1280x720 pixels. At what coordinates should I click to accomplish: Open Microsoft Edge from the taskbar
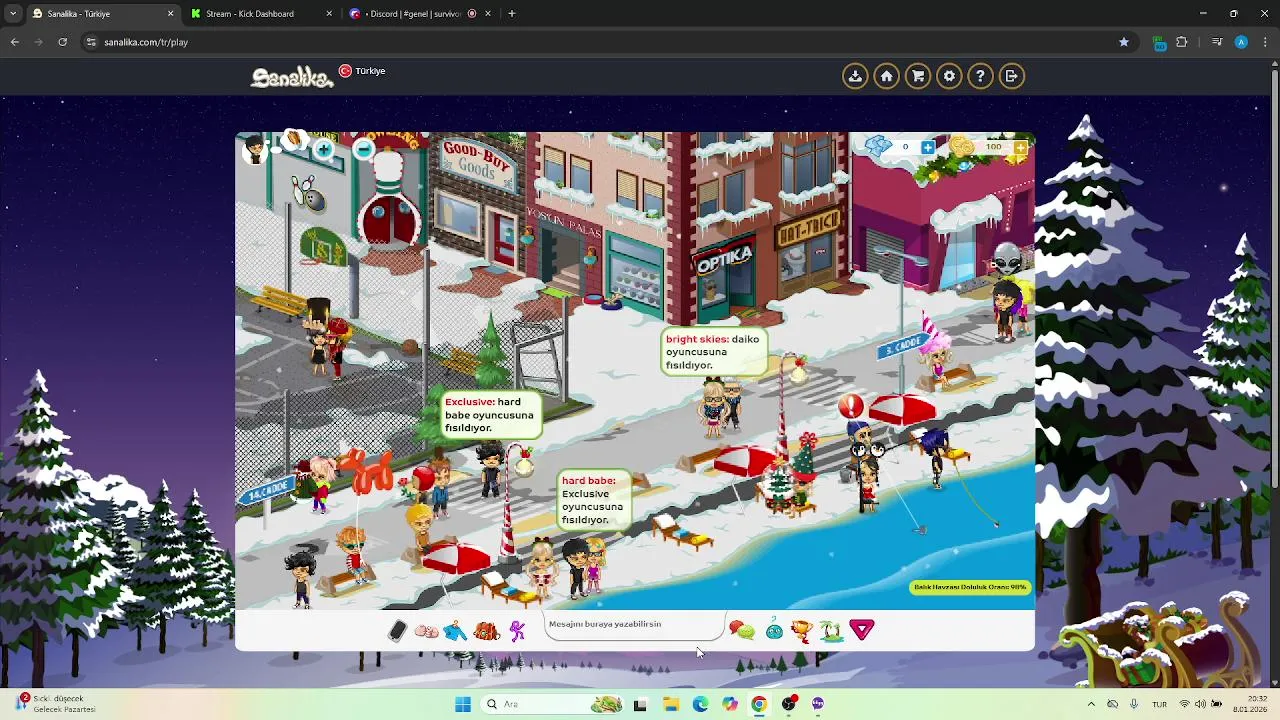click(700, 704)
